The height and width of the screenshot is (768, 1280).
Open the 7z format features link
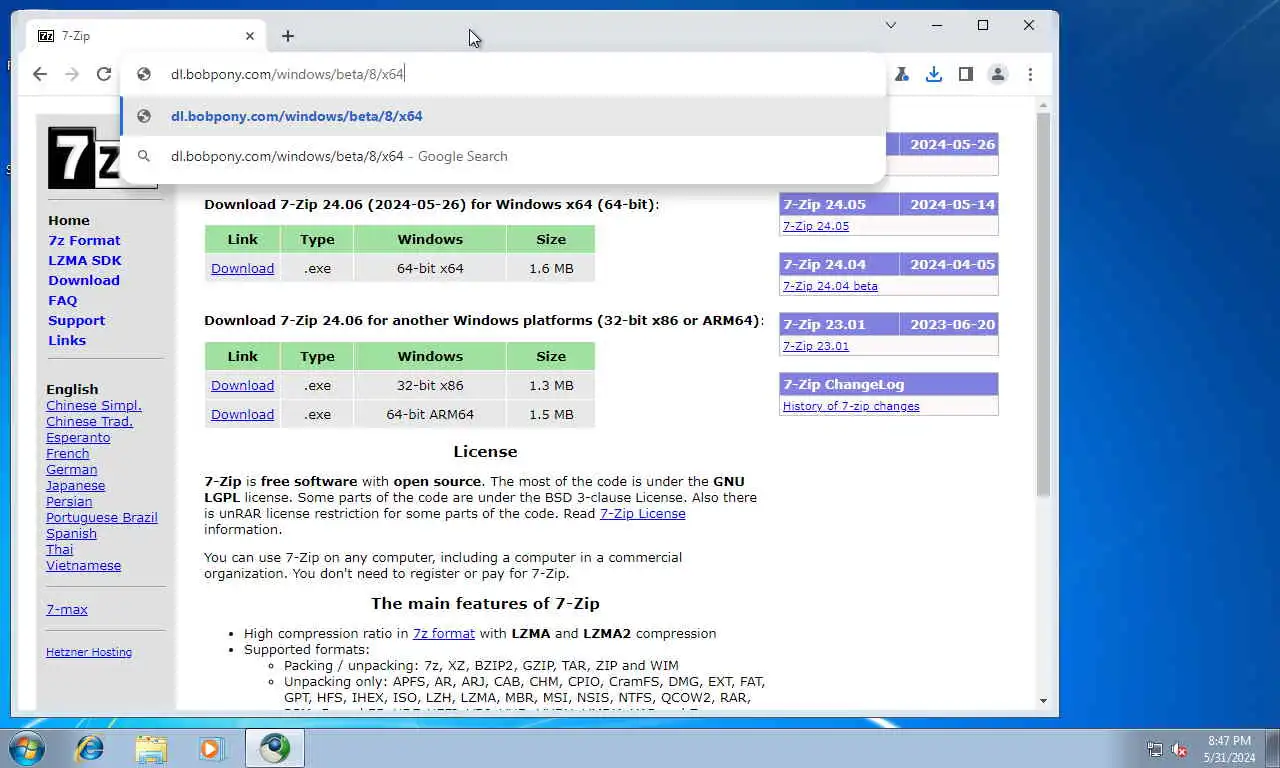[x=444, y=633]
